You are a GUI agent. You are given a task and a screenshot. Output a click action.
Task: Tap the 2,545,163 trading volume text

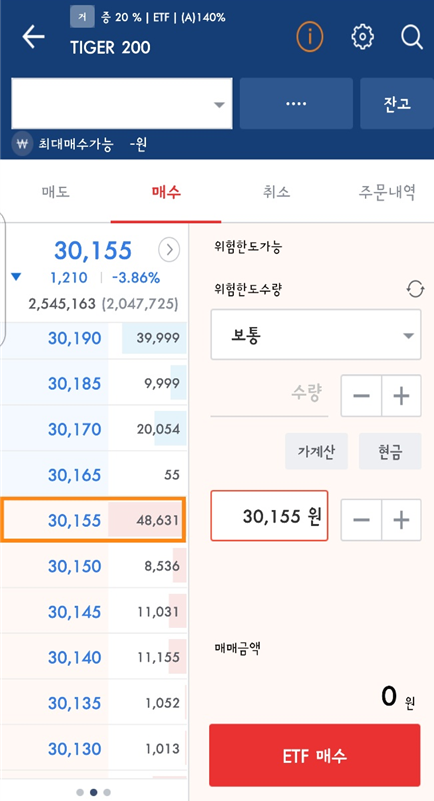[62, 304]
